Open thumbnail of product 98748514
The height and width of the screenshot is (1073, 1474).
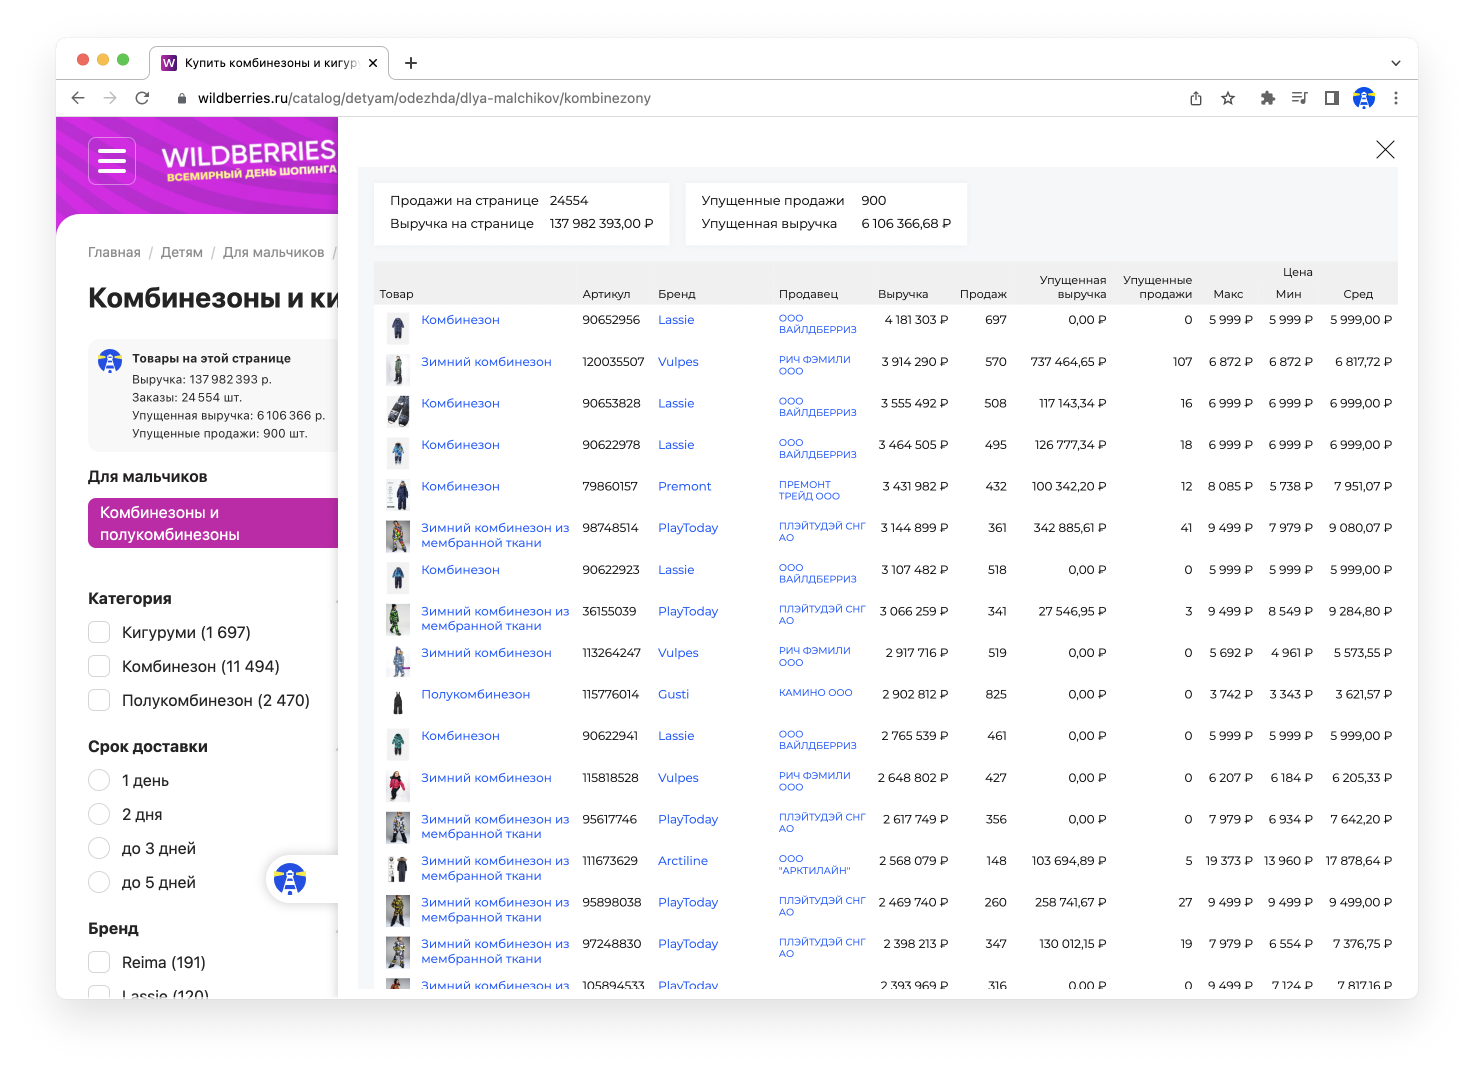[398, 535]
